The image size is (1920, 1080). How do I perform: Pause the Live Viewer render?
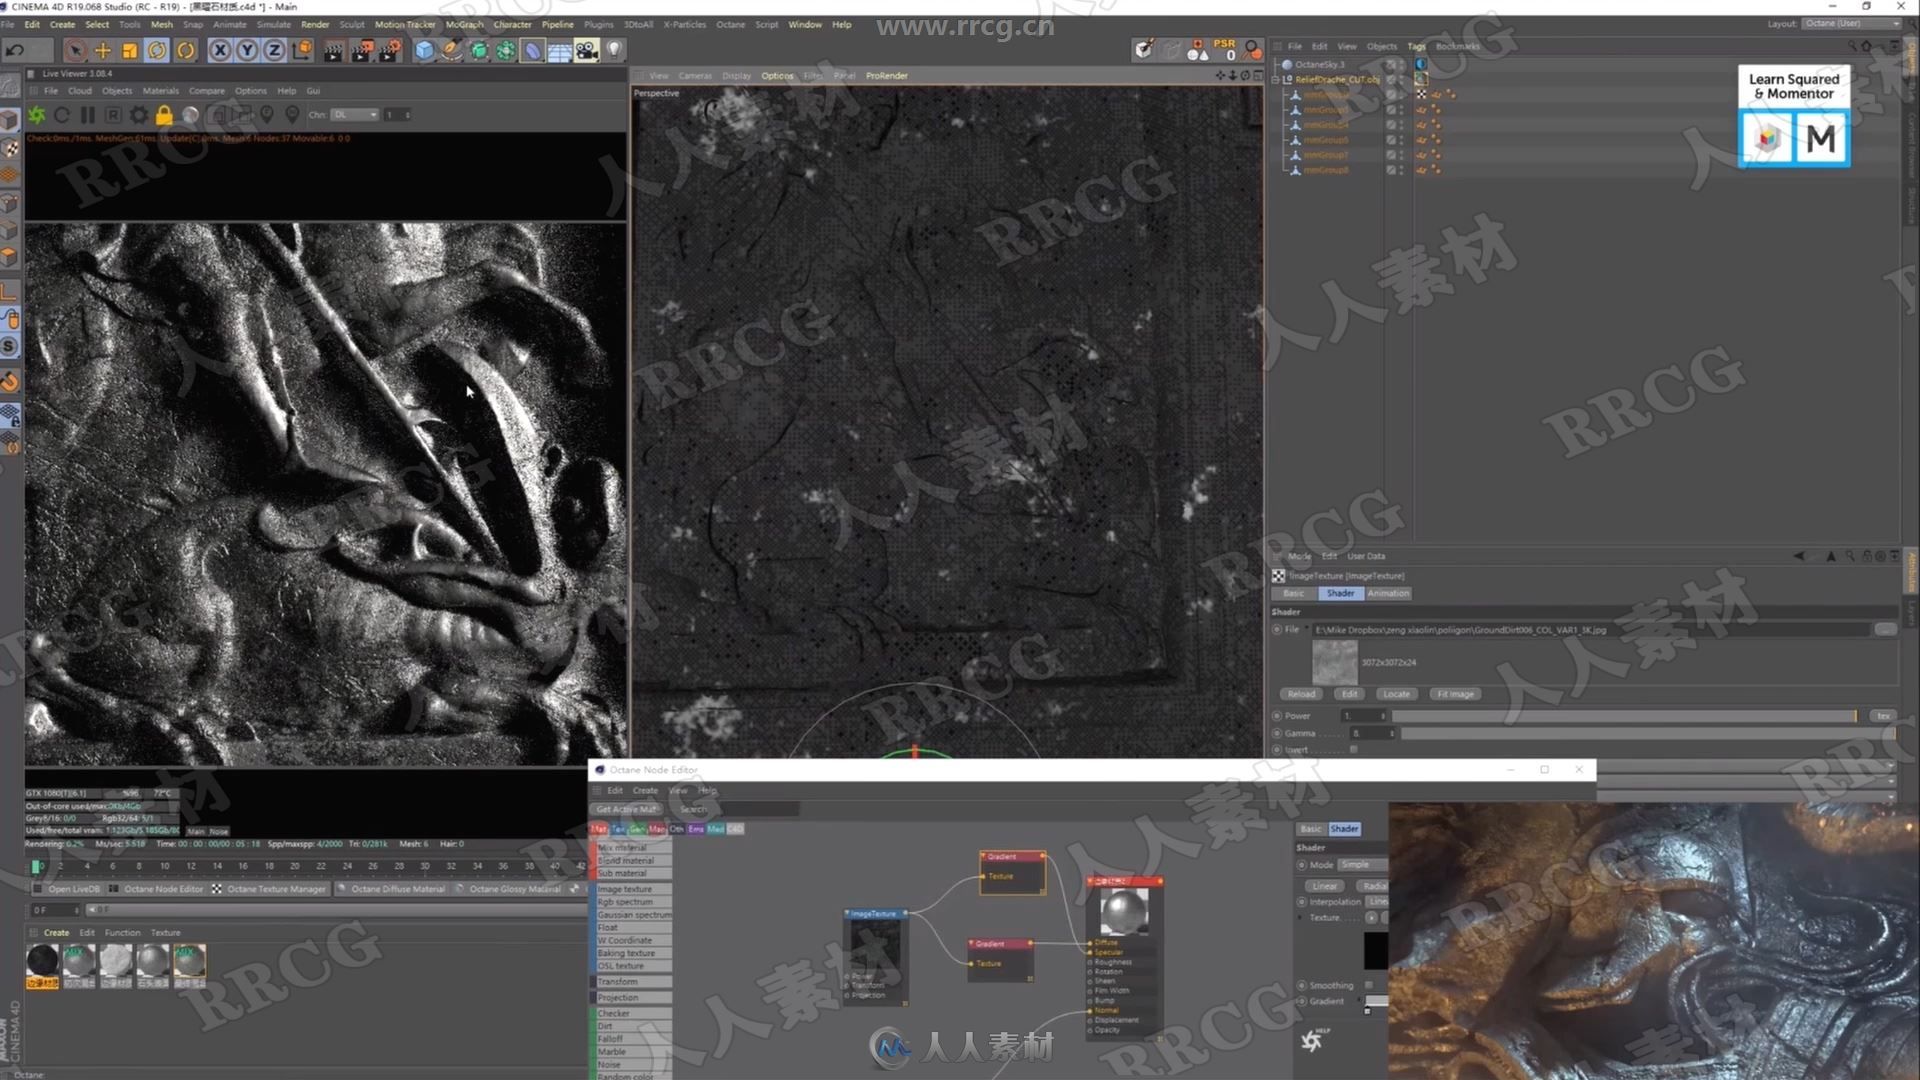point(88,115)
